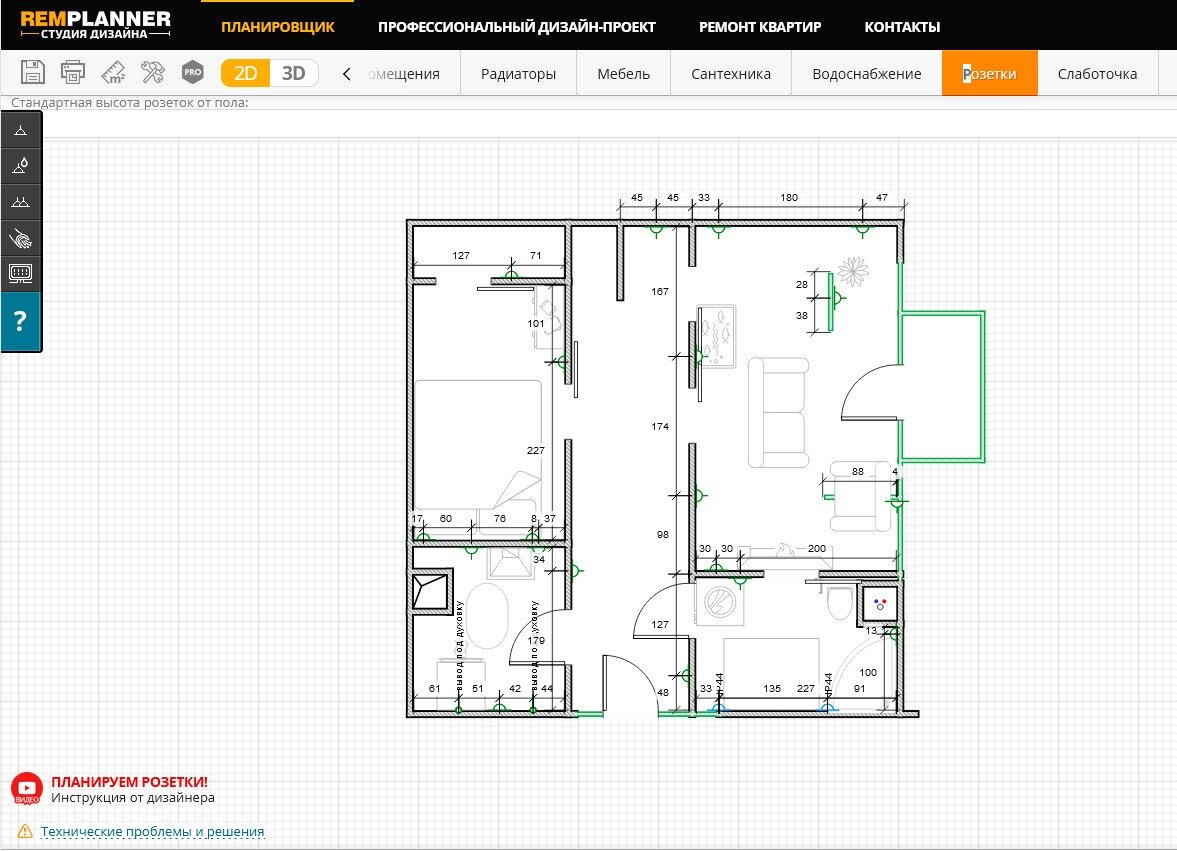Open the help question mark panel
Image resolution: width=1177 pixels, height=851 pixels.
point(21,321)
